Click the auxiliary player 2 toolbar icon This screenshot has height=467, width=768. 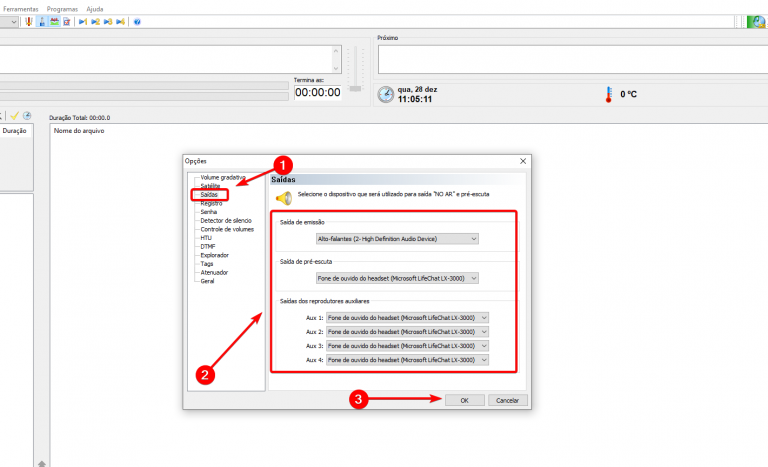(x=95, y=21)
